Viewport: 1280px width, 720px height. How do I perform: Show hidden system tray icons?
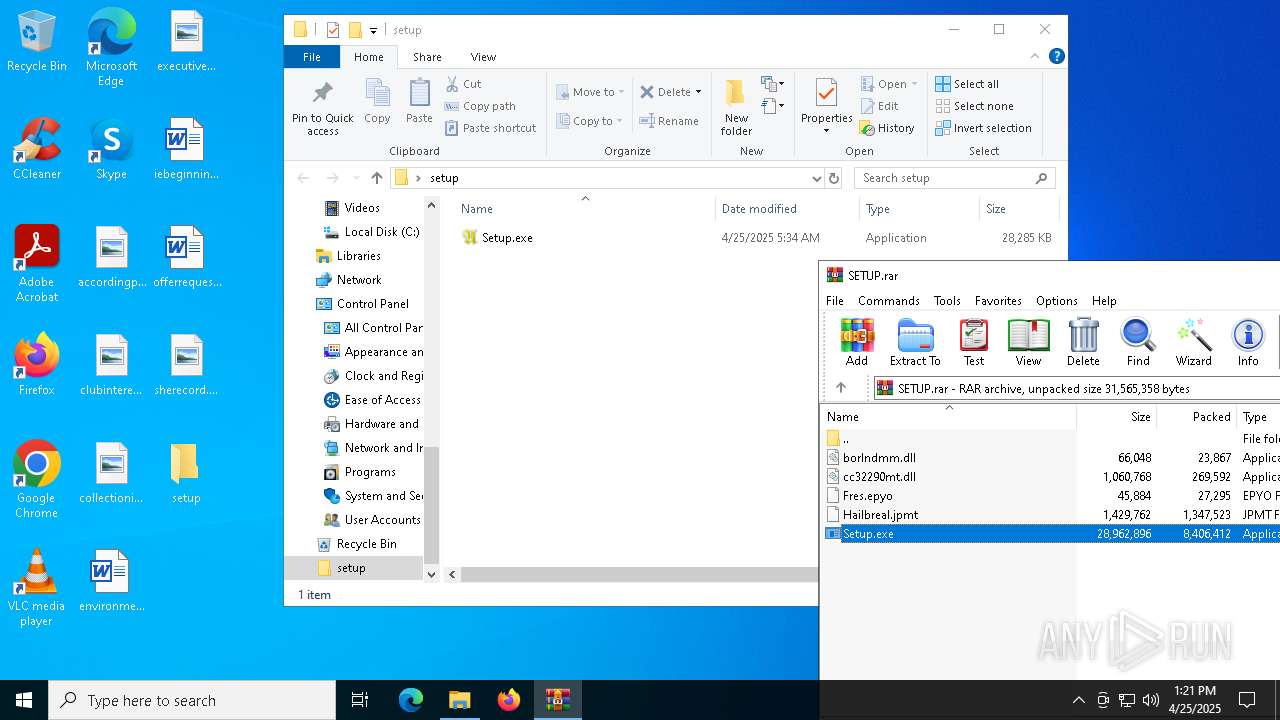tap(1078, 700)
